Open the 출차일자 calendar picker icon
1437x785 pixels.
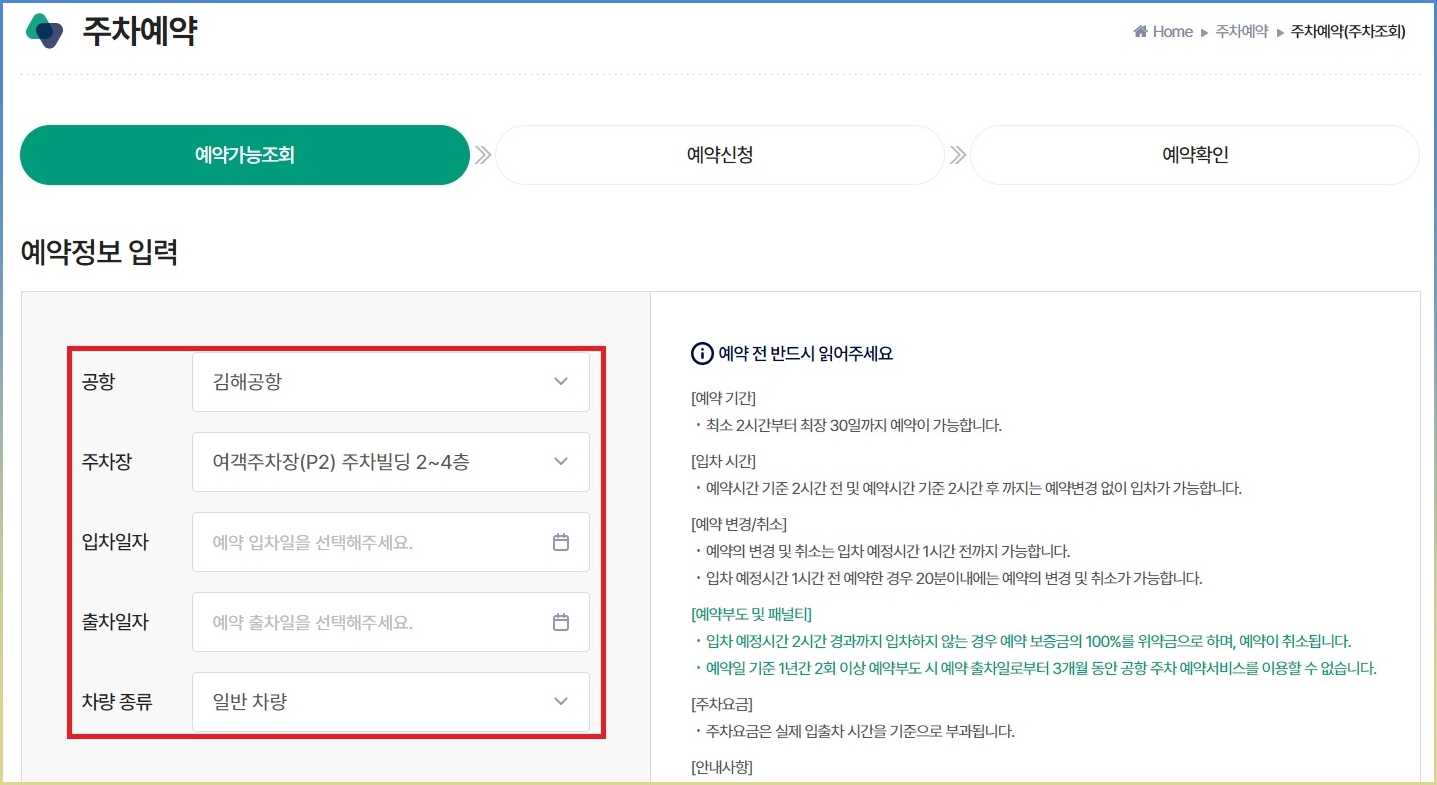(x=560, y=621)
